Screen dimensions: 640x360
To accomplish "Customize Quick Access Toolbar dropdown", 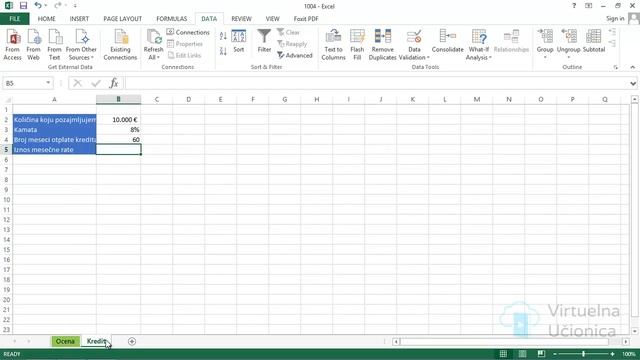I will point(75,6).
